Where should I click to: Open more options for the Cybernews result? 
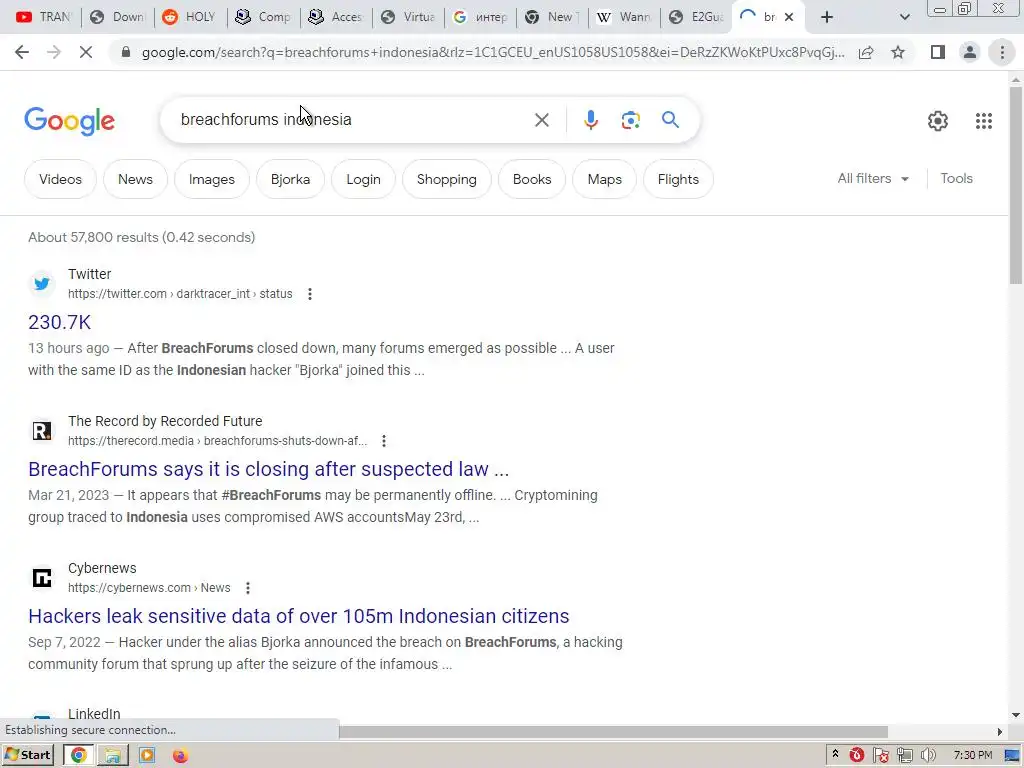tap(248, 588)
